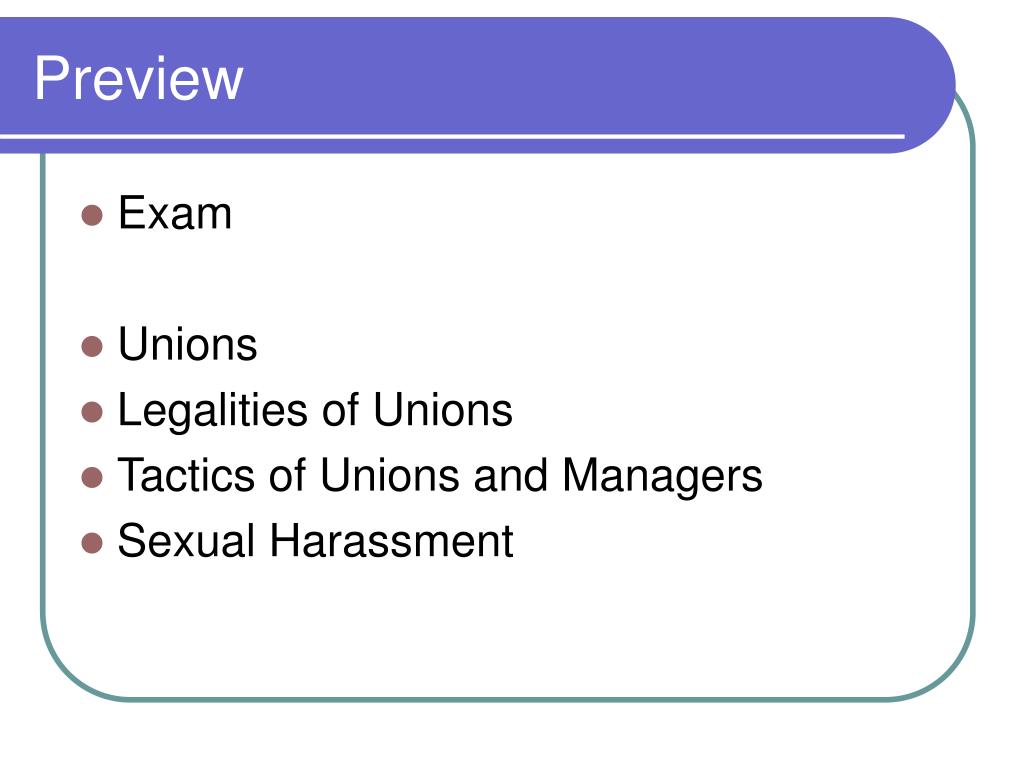Click the bullet next to Sexual Harassment
The image size is (1024, 768).
point(92,543)
